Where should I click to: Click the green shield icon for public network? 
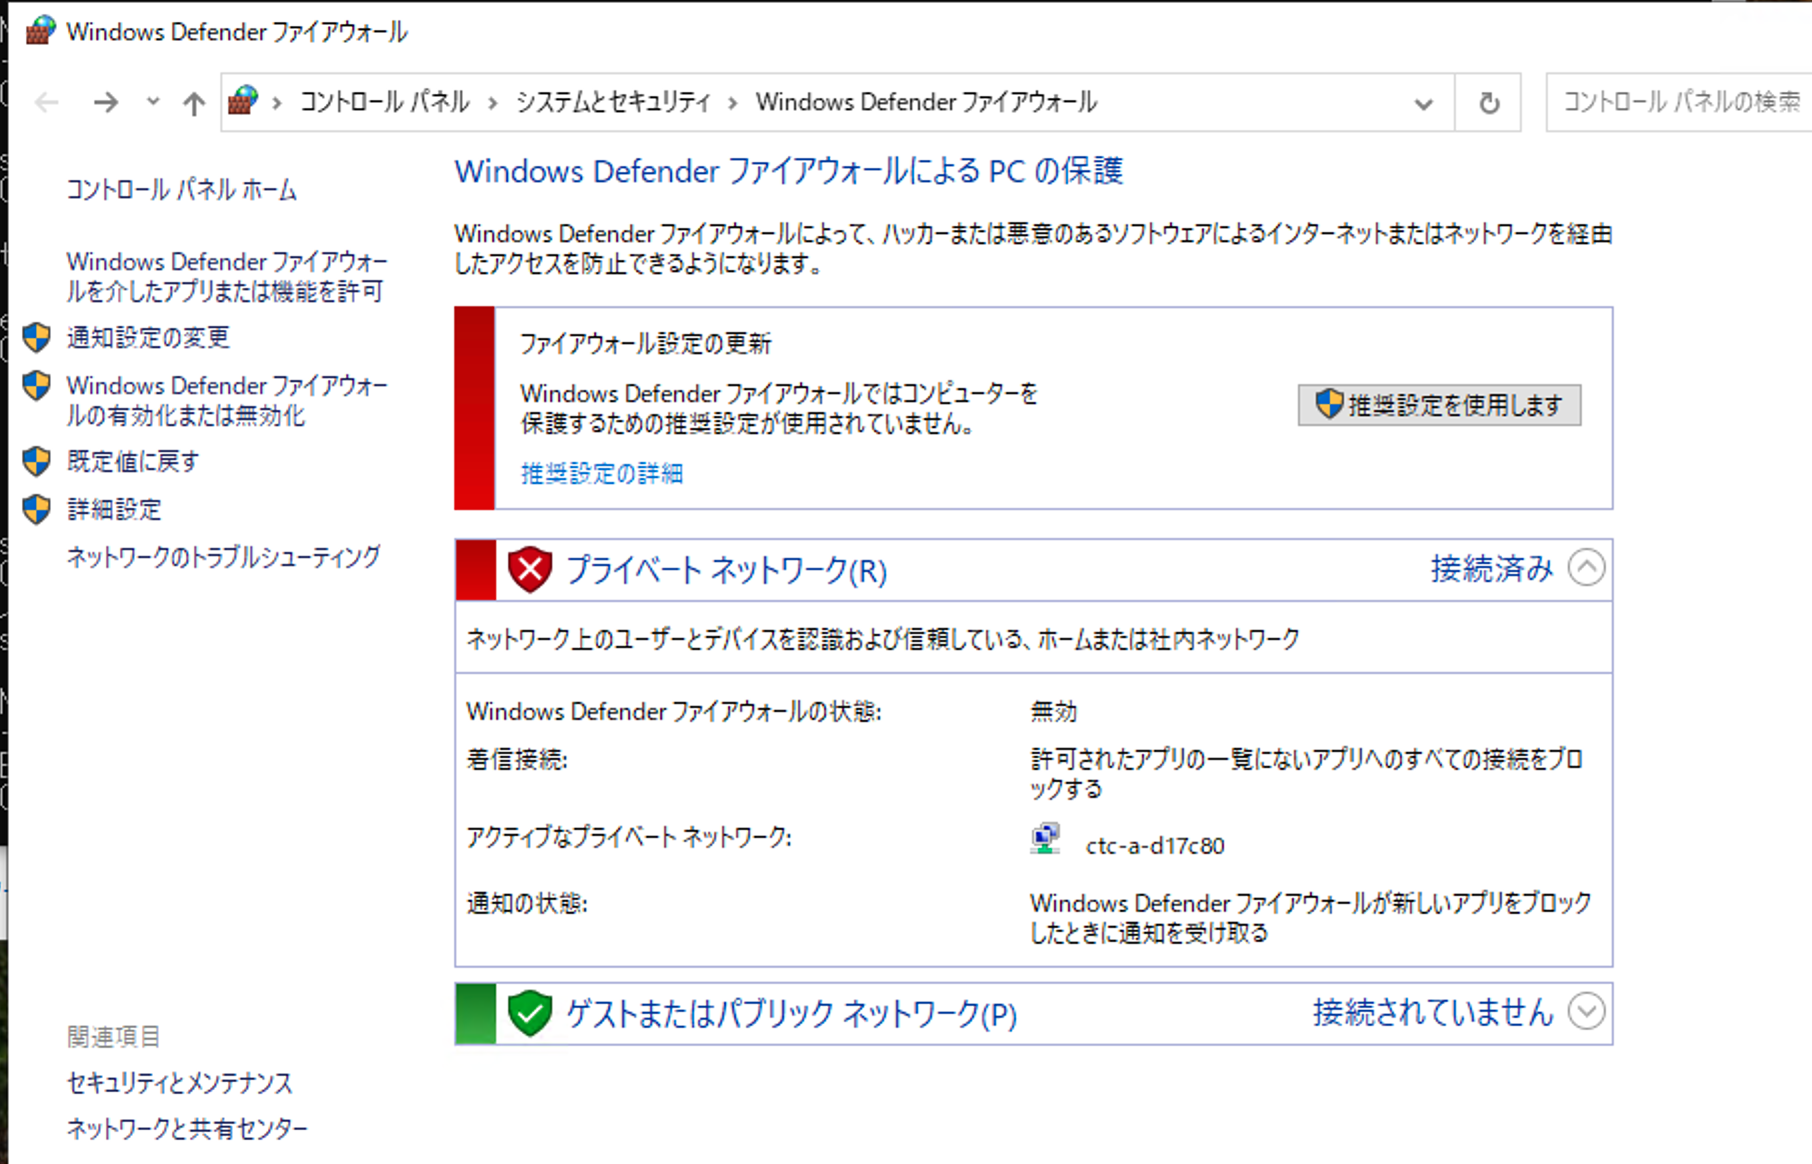pos(530,1014)
